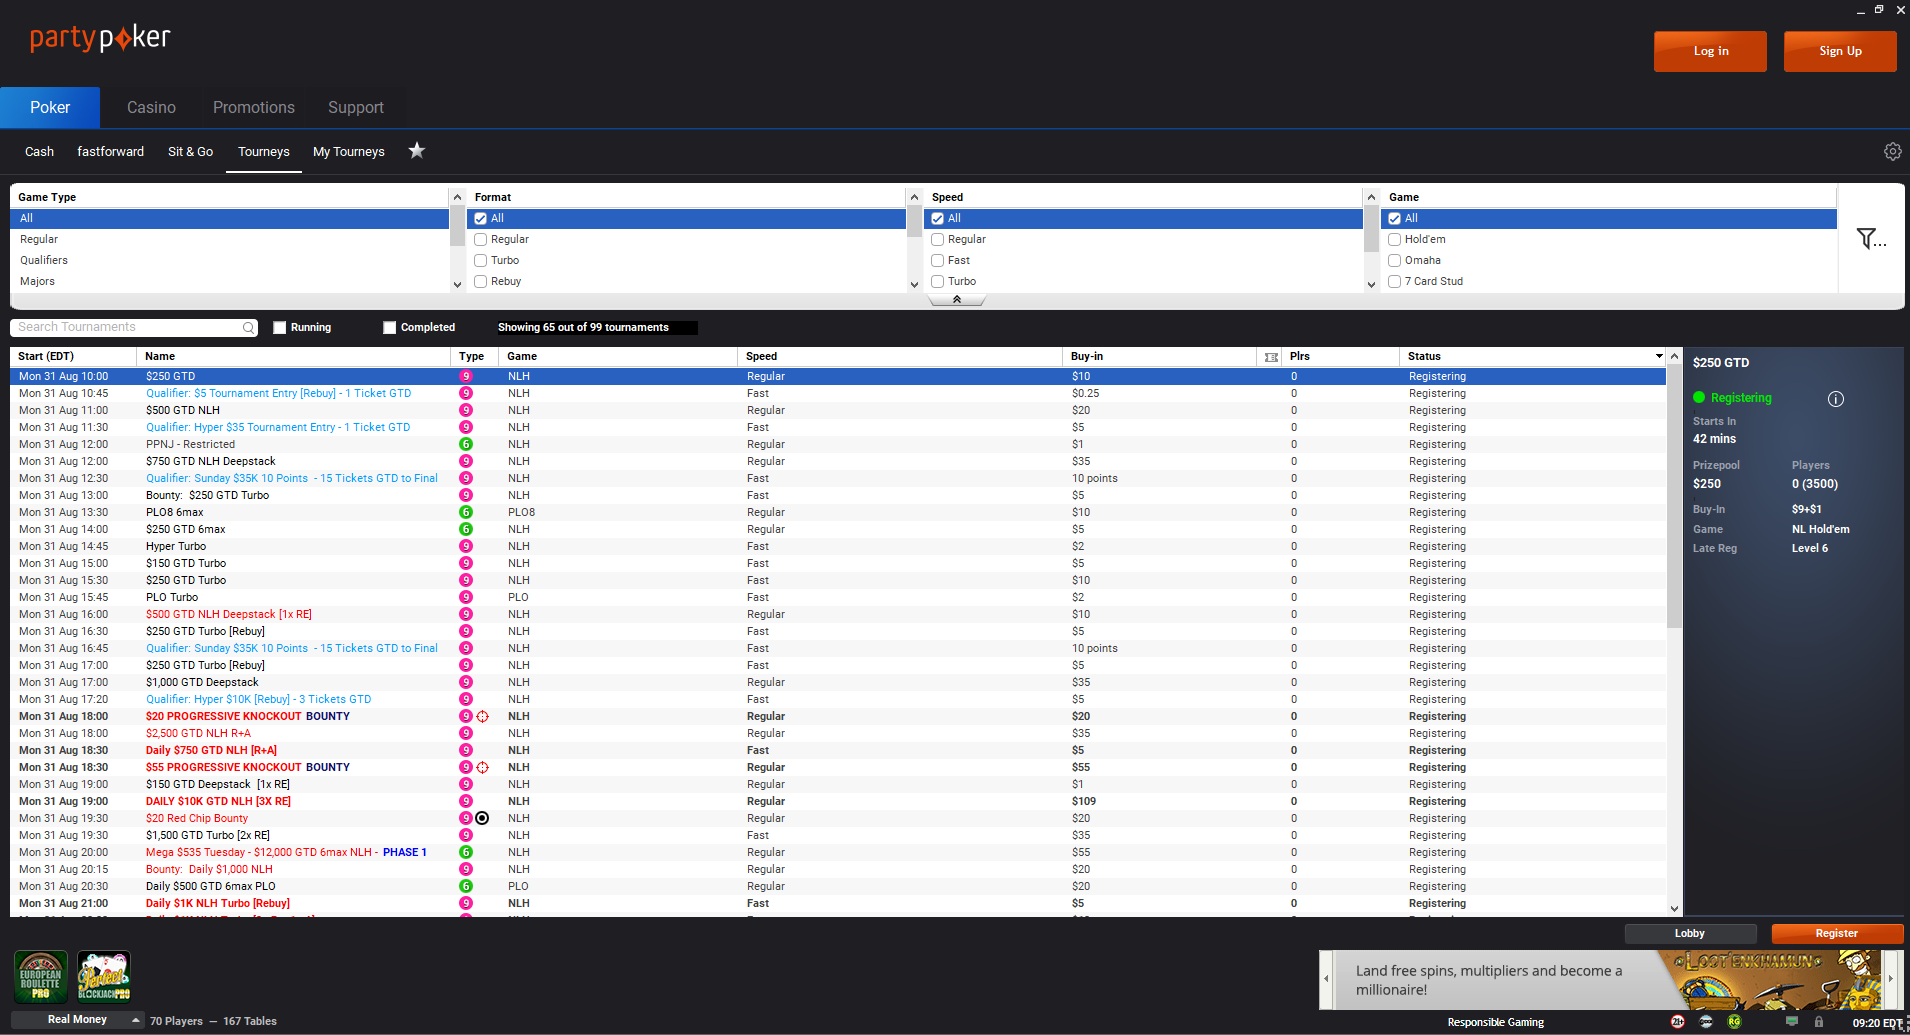Check the Omaha game checkbox
Screen dimensions: 1910x1035
pos(1395,261)
